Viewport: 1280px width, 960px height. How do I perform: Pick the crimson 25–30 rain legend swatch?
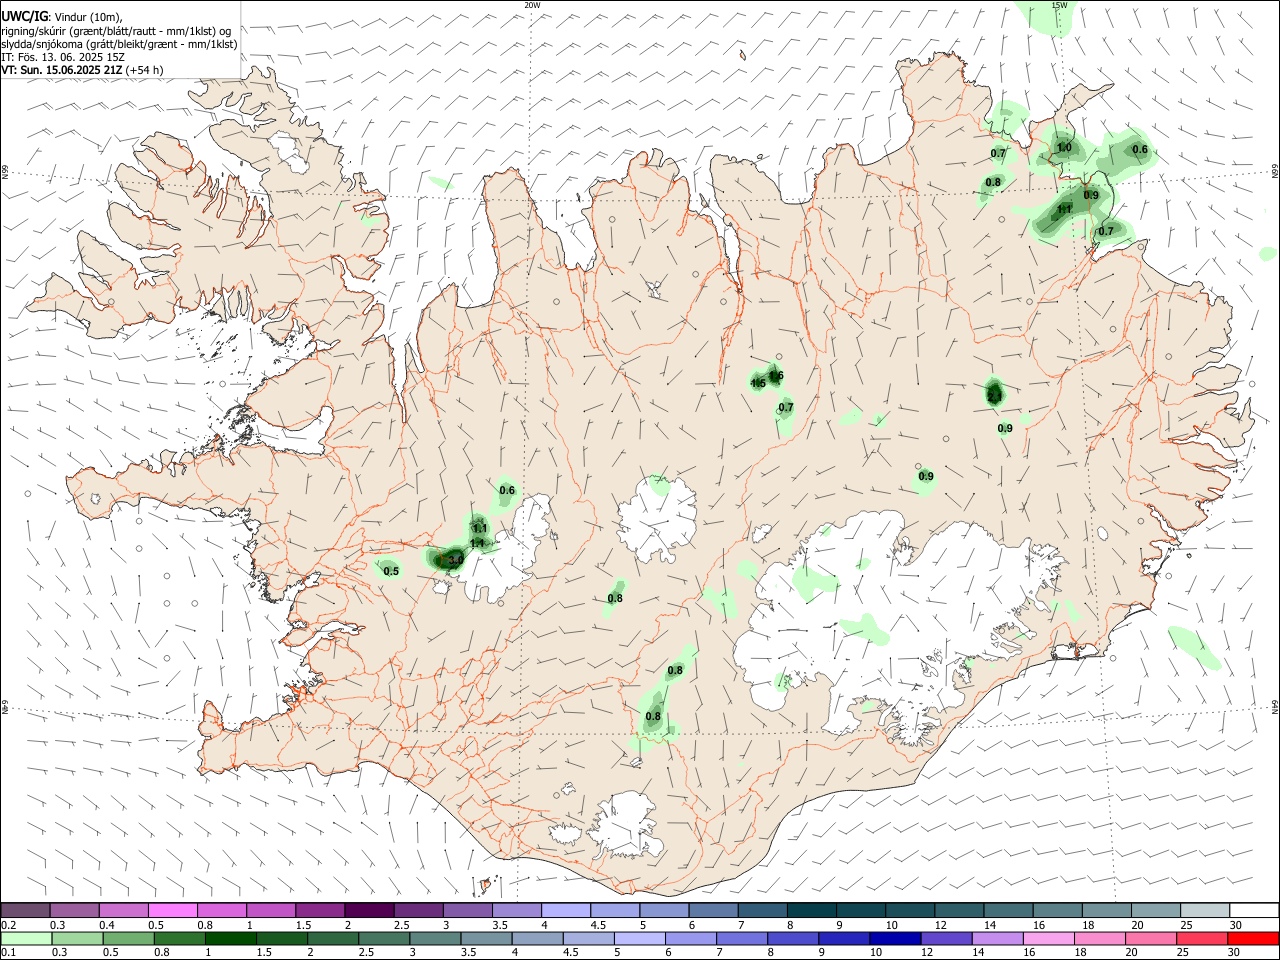coord(1202,939)
